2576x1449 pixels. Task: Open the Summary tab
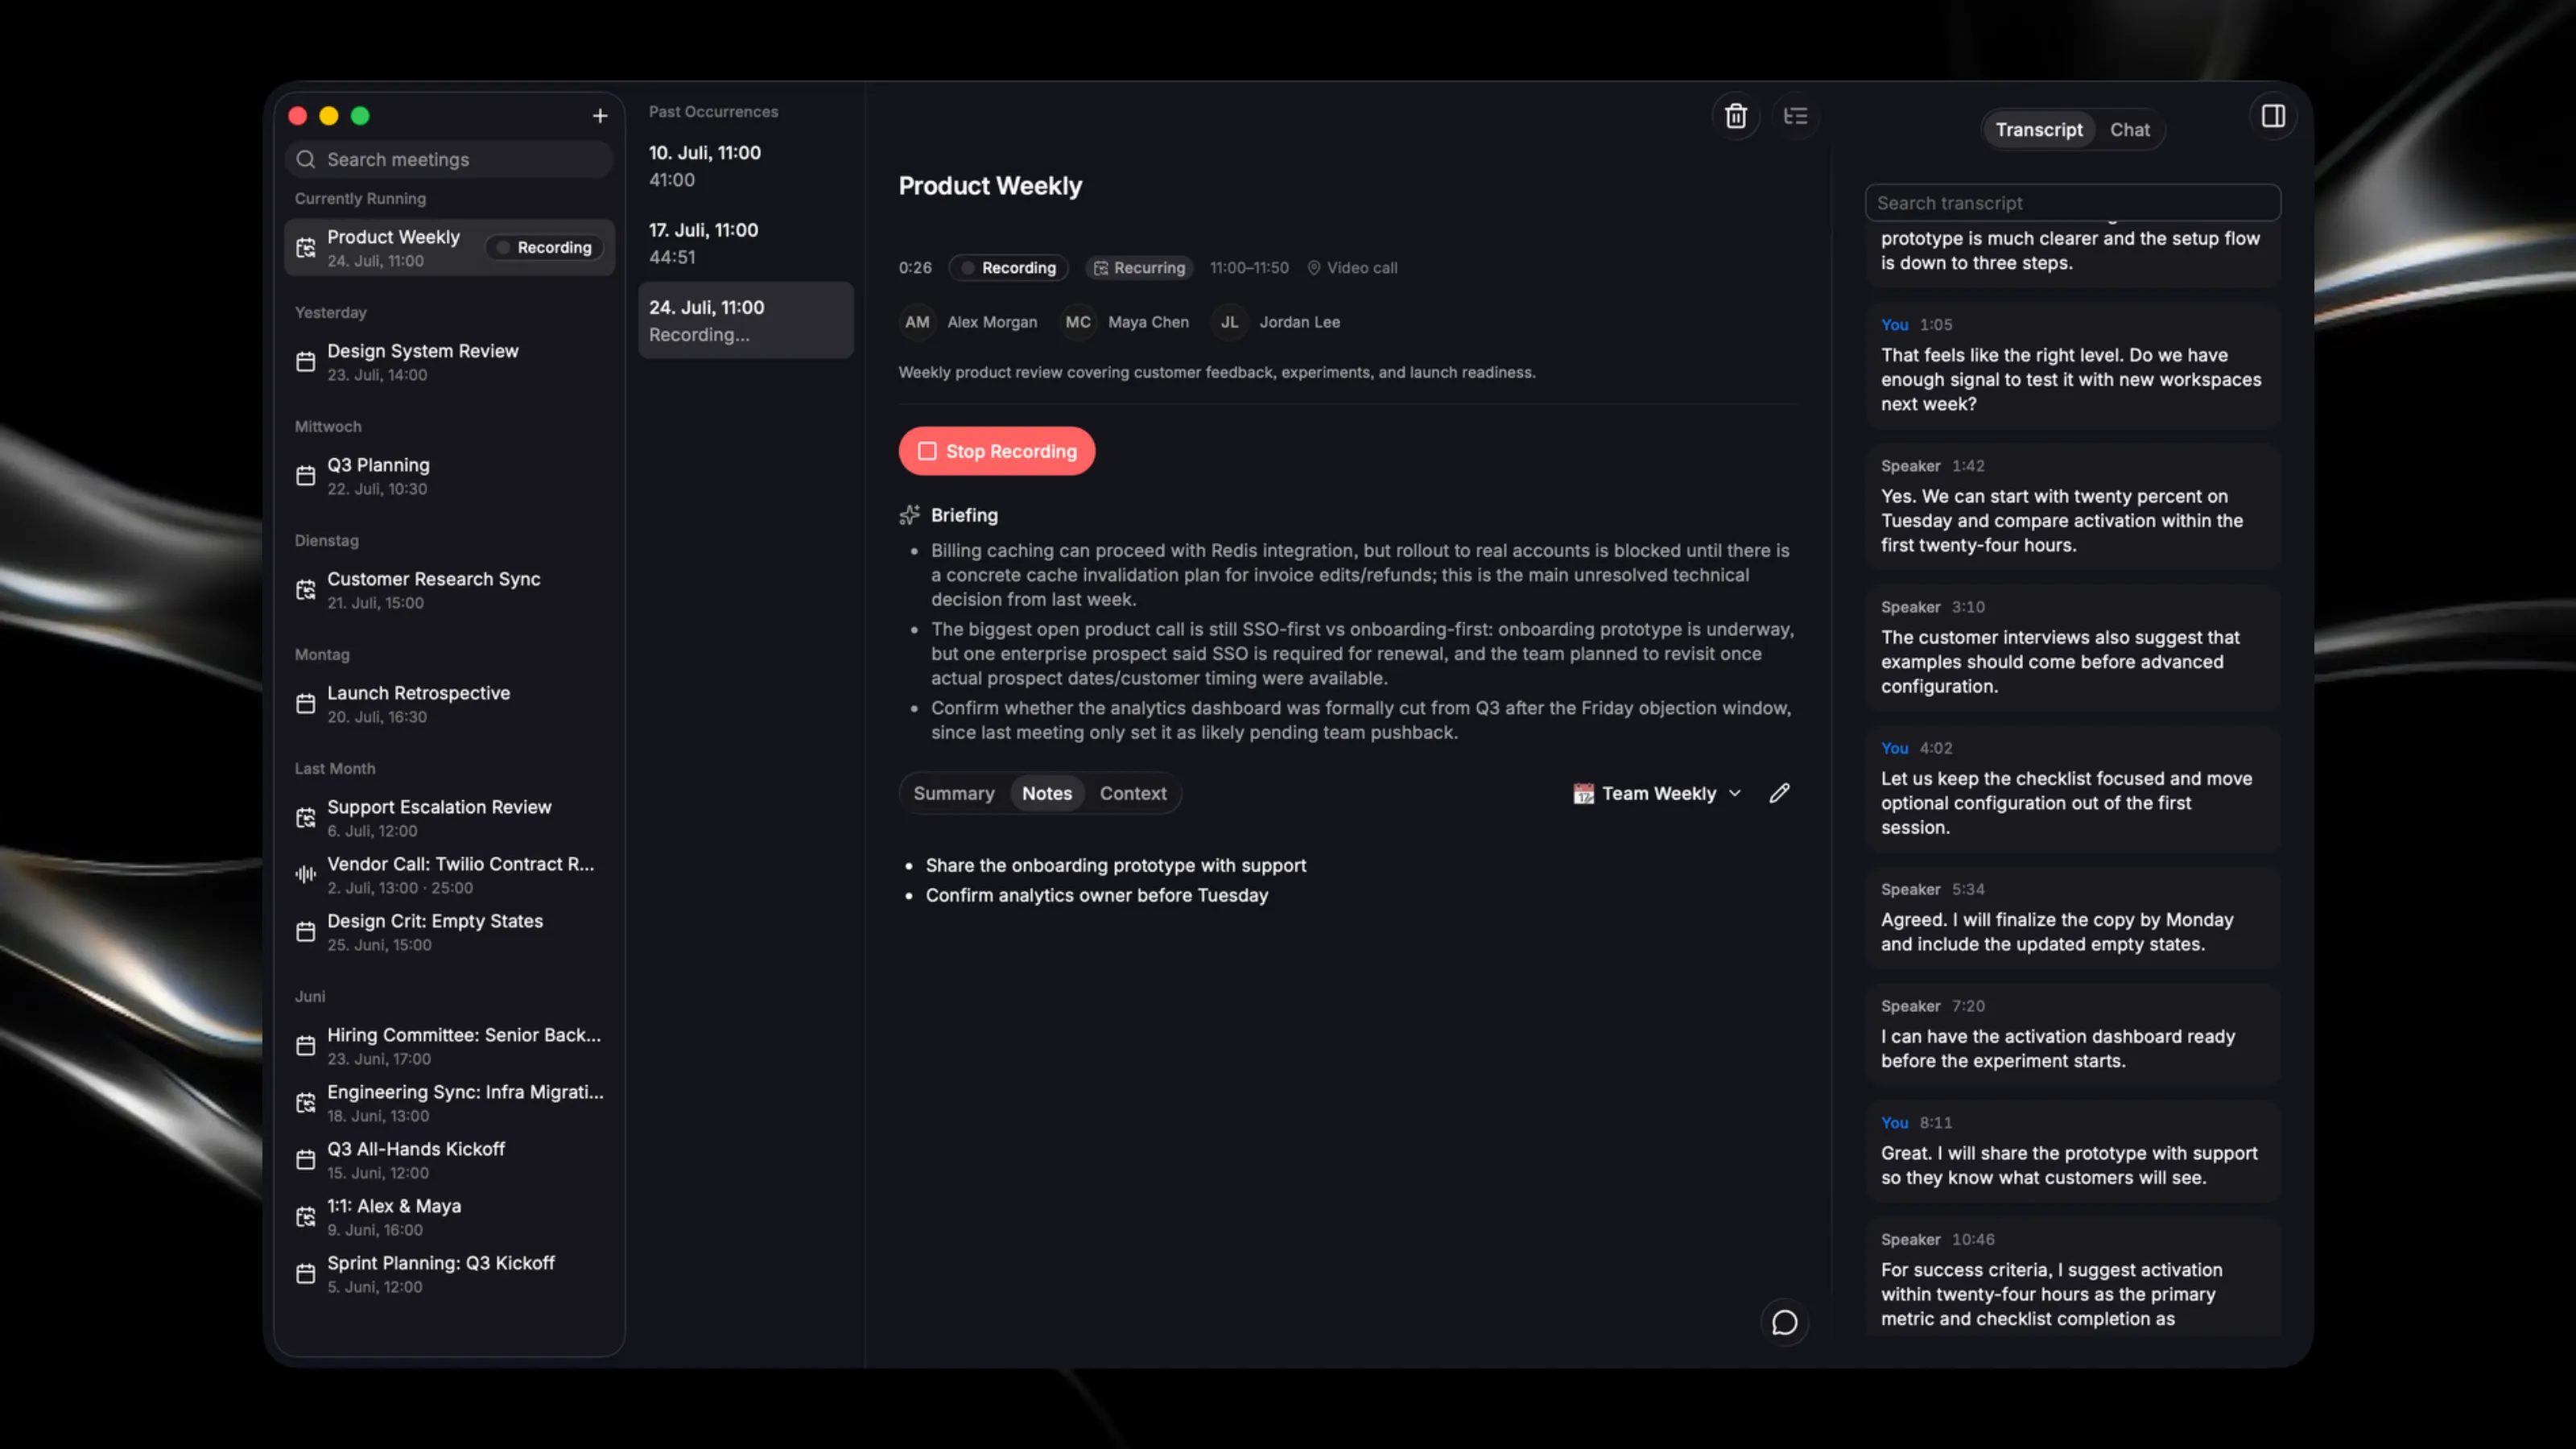coord(954,793)
